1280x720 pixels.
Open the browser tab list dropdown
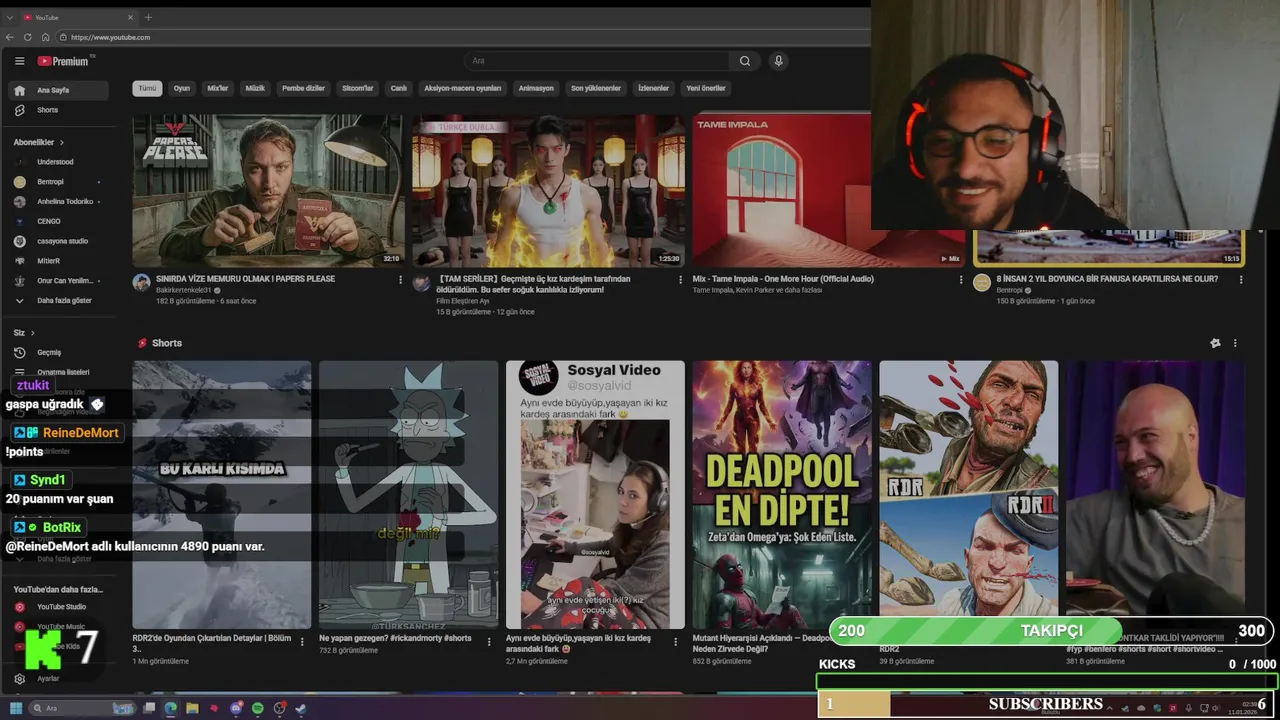(10, 17)
